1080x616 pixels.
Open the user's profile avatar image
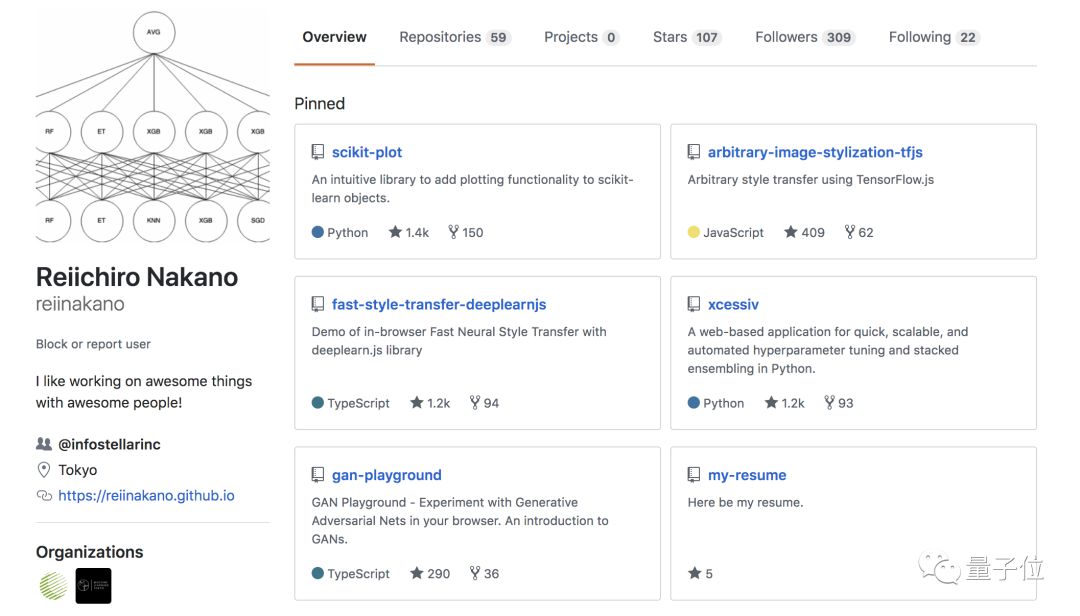[153, 126]
